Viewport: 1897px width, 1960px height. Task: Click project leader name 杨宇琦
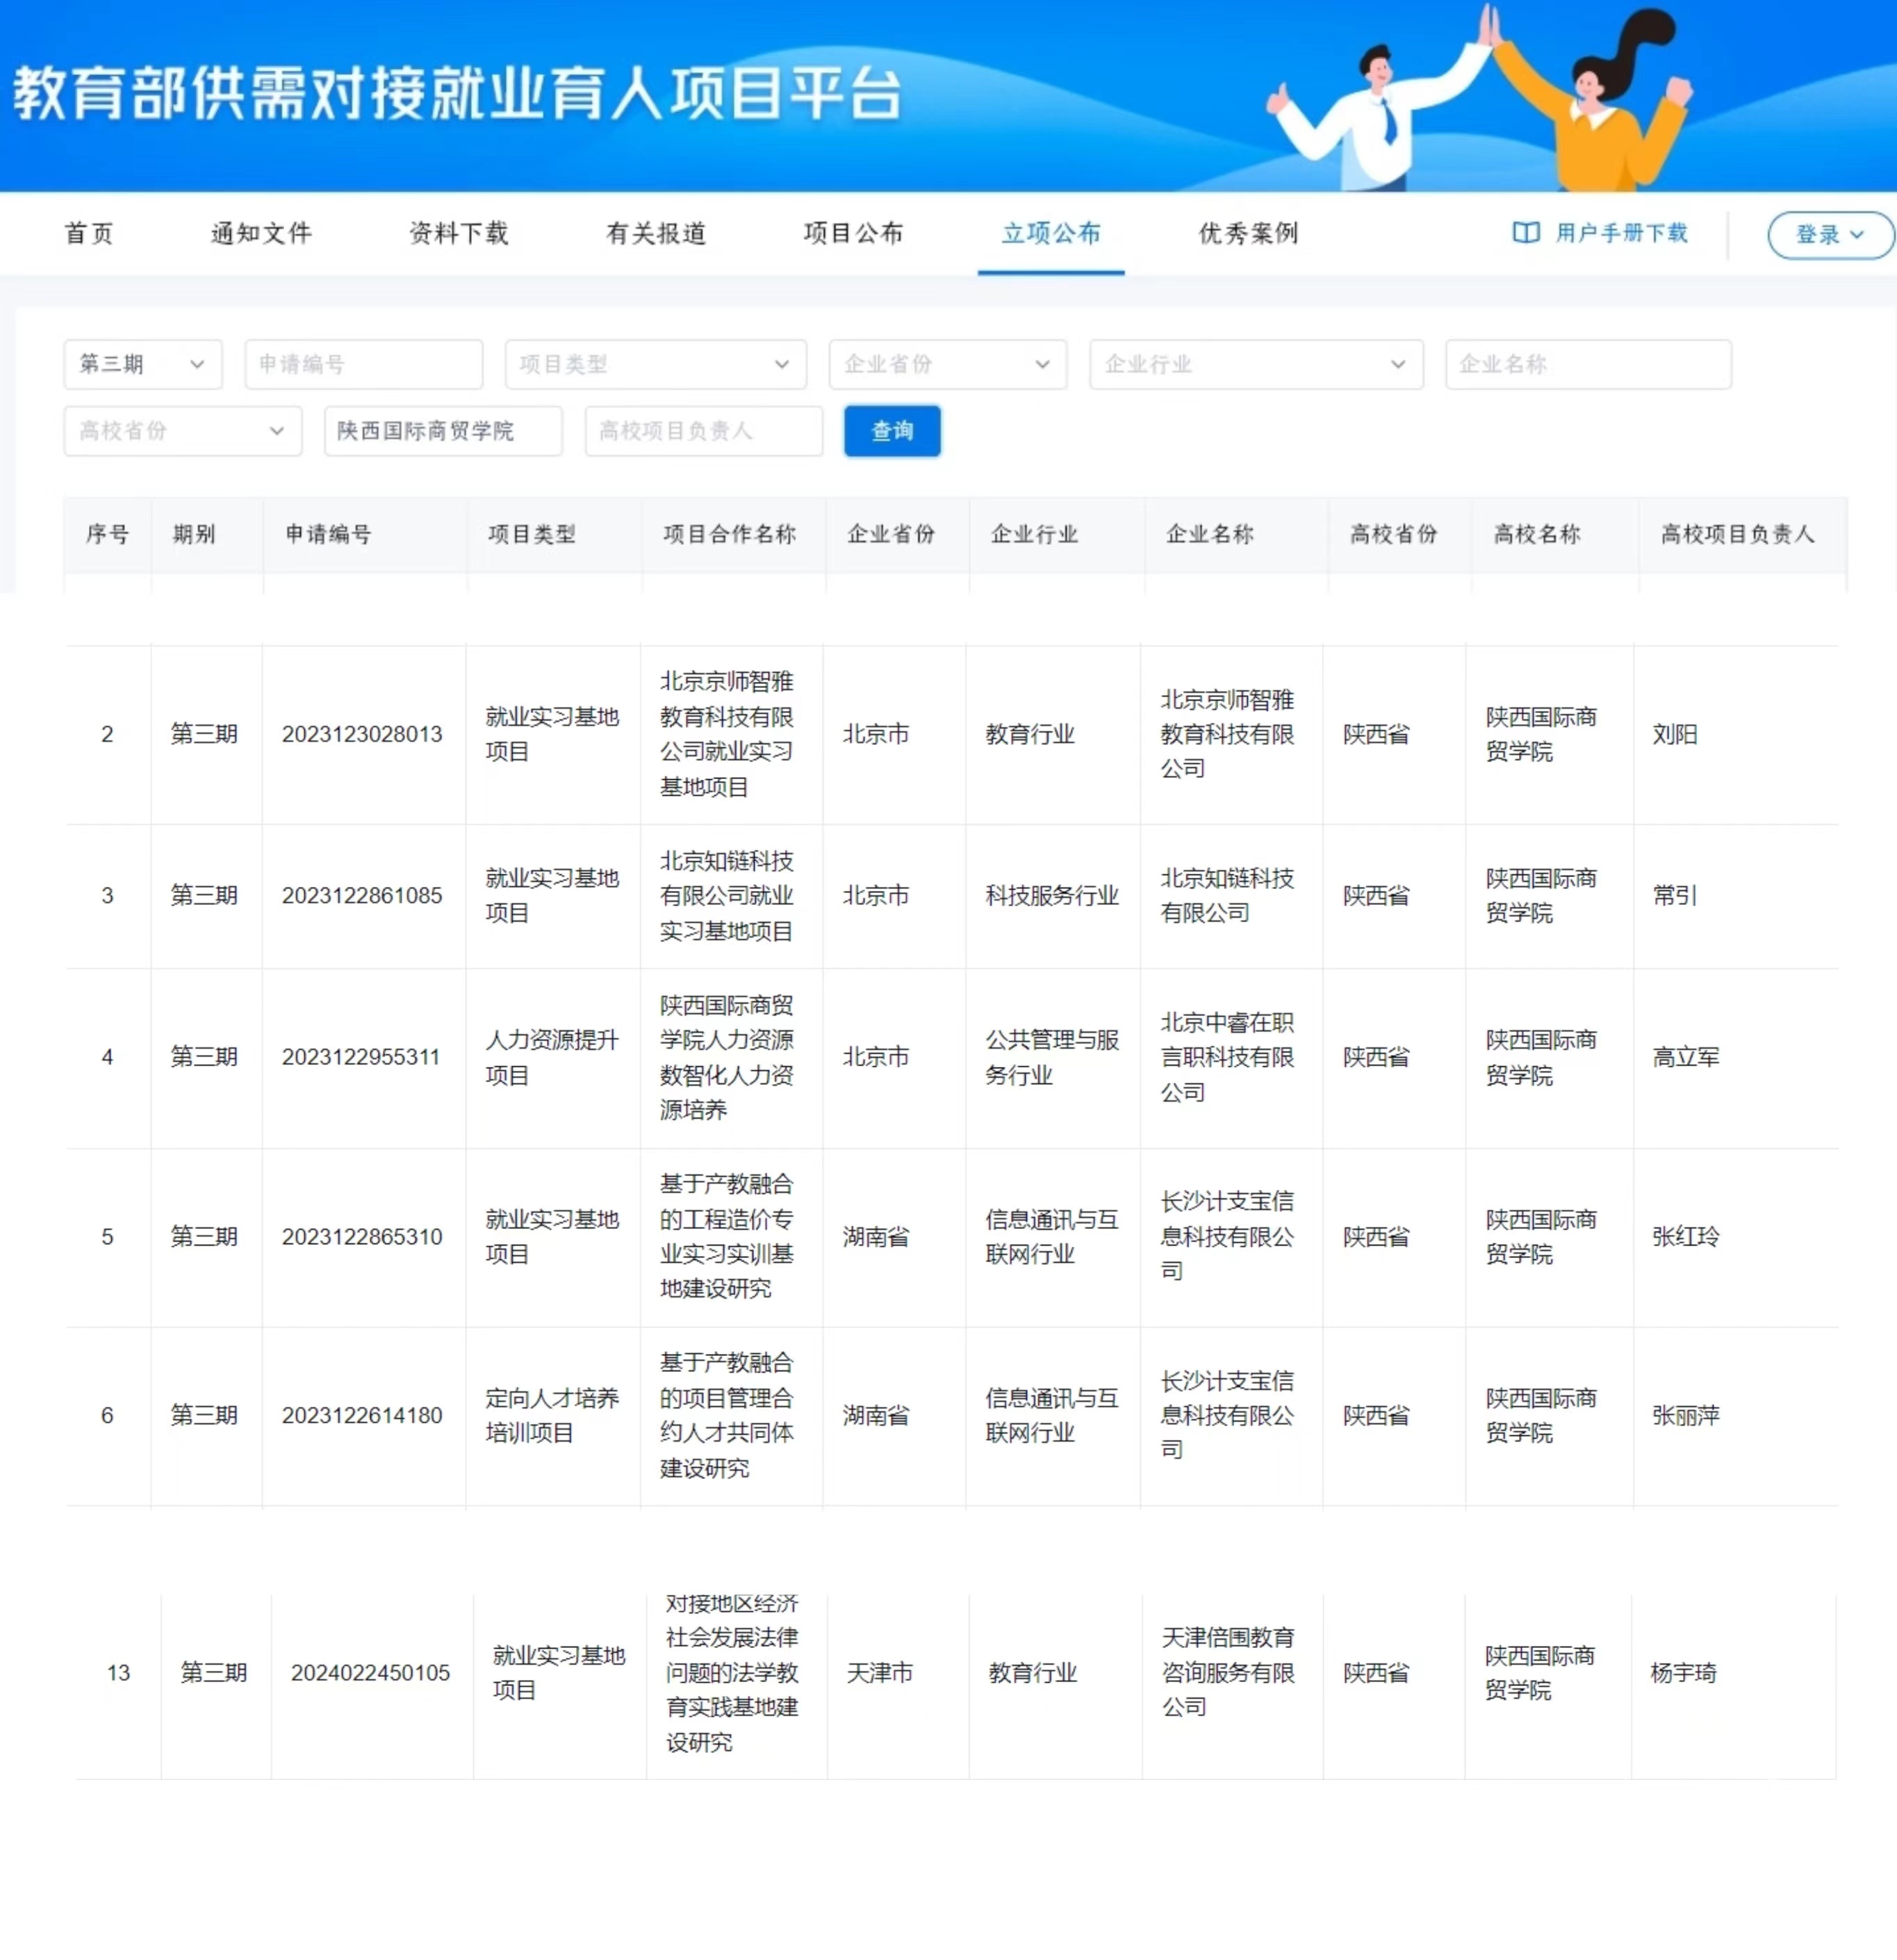click(1684, 1673)
